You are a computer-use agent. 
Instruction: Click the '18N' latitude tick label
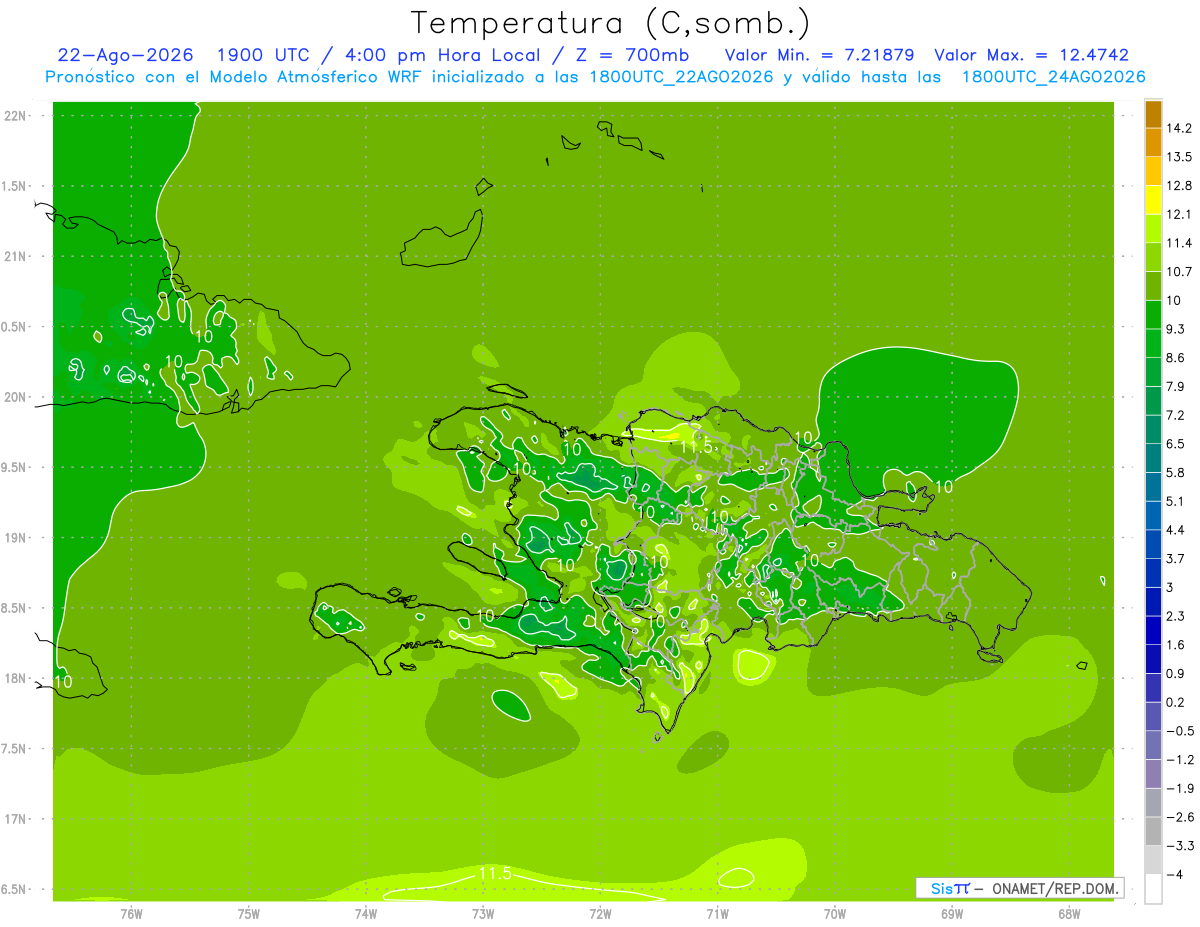(15, 678)
